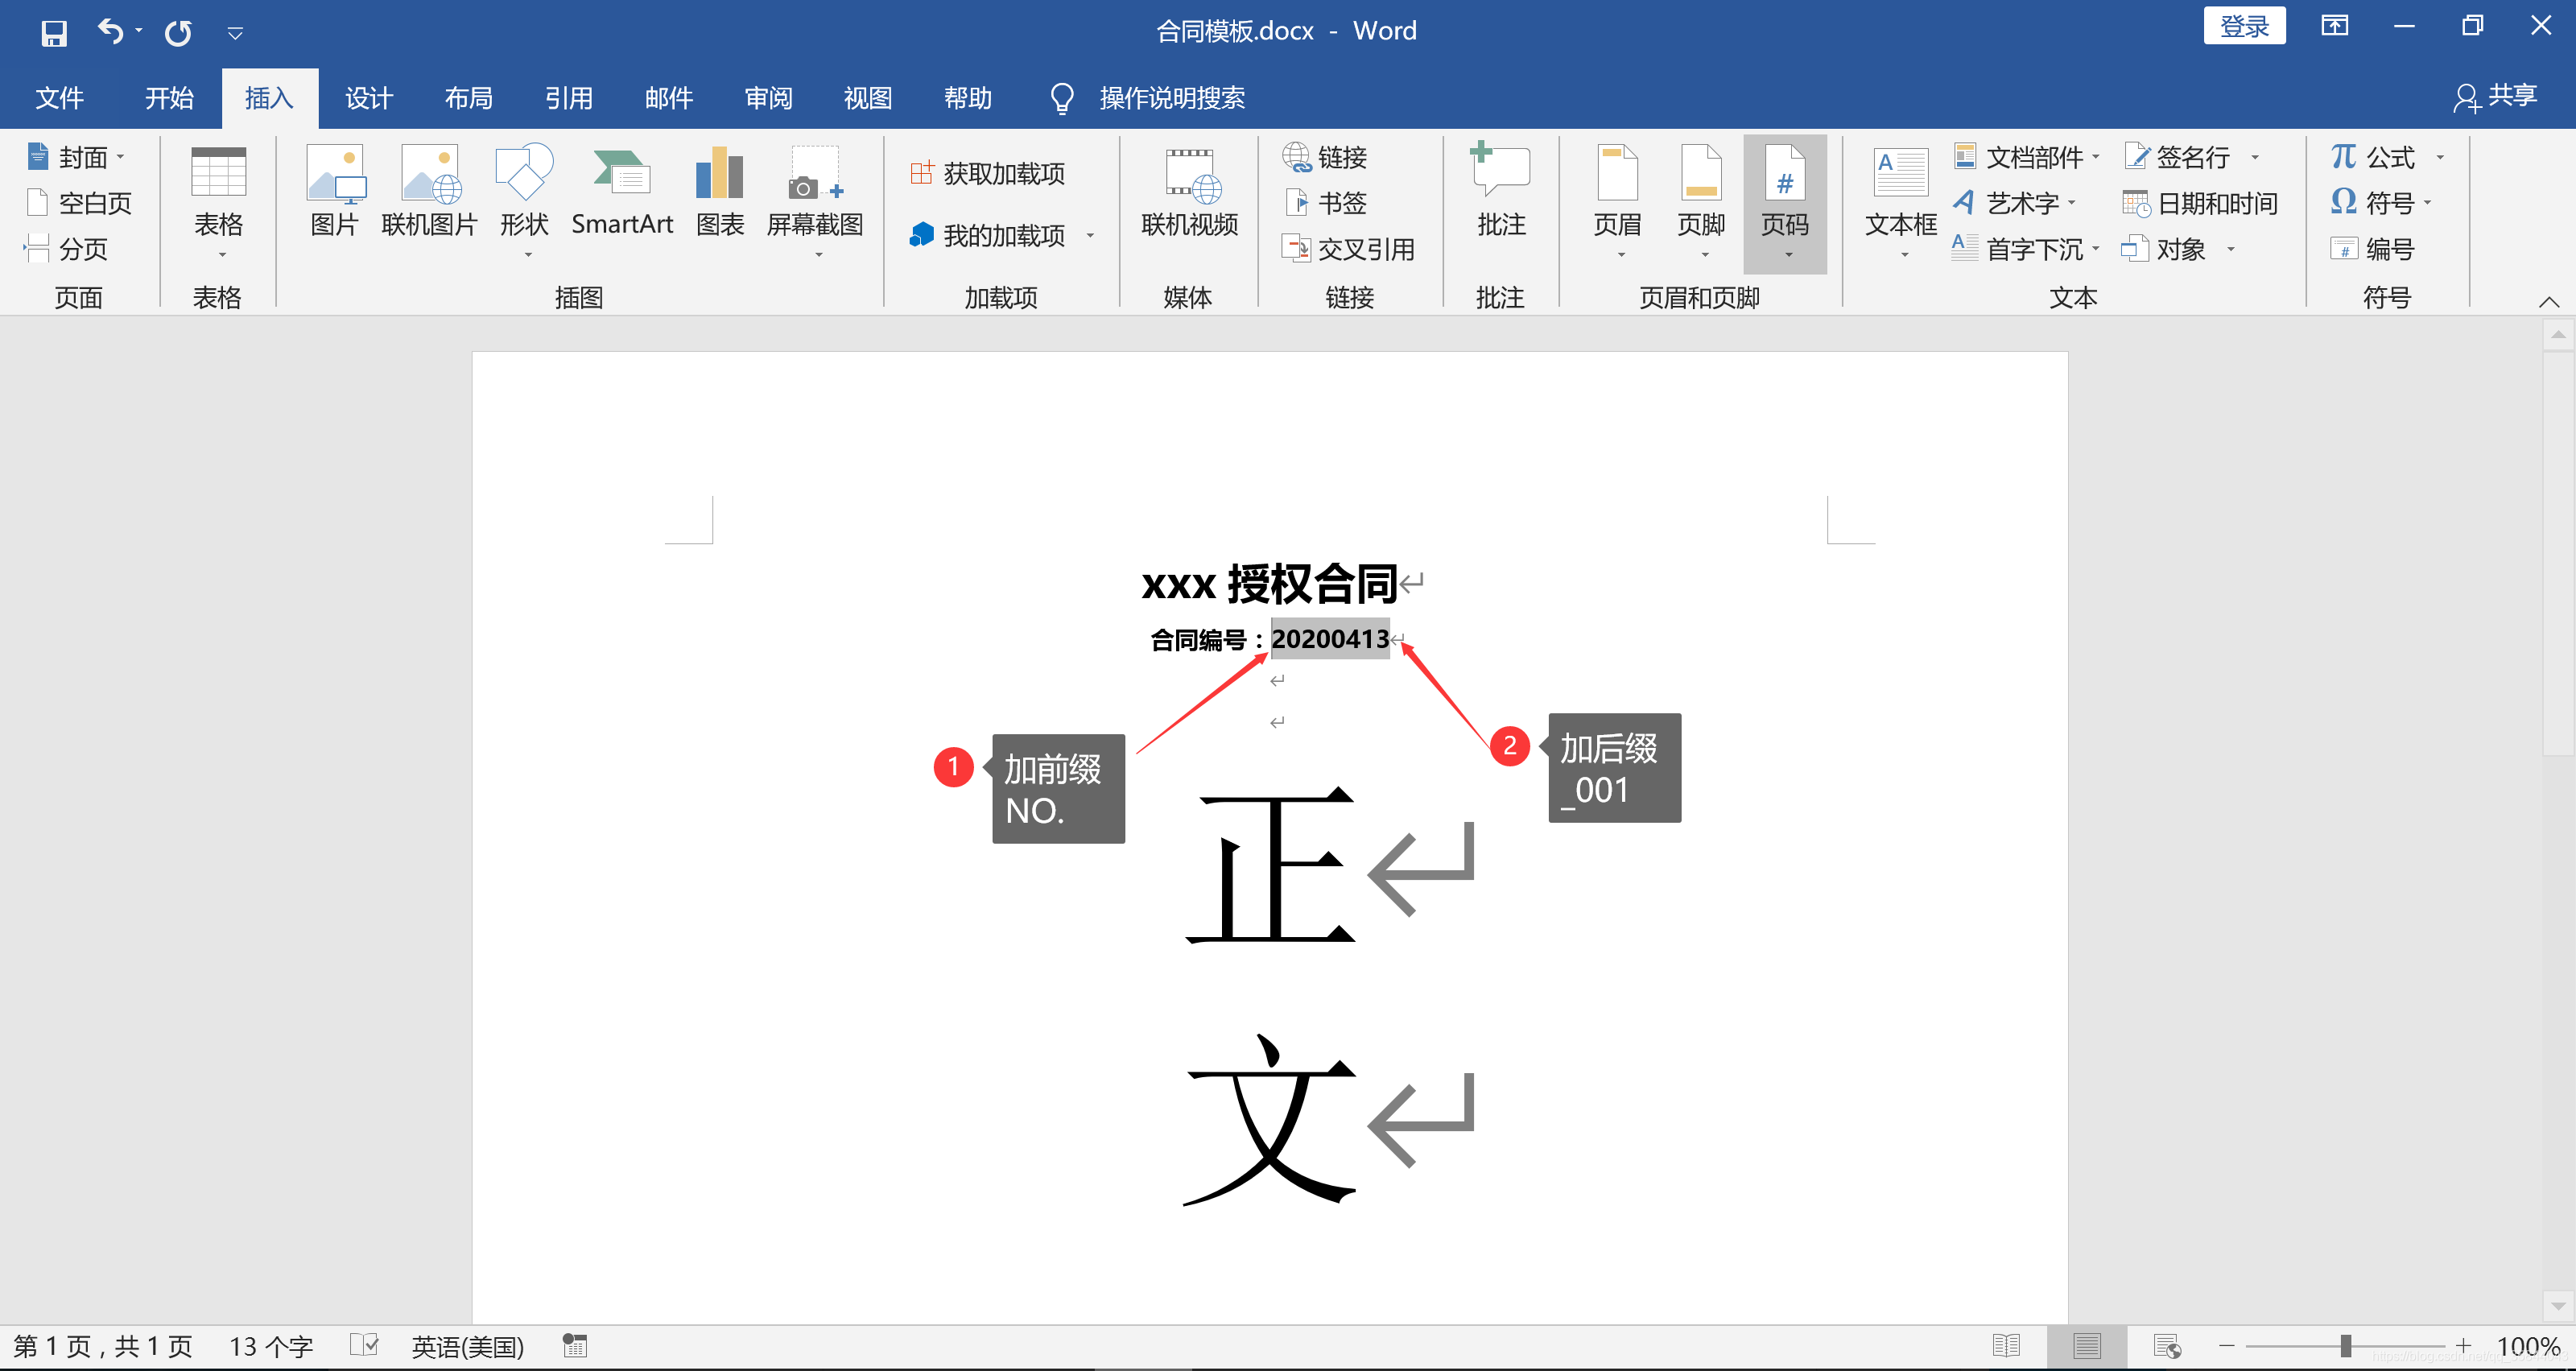This screenshot has height=1371, width=2576.
Task: Open the Online Video (联机视频) tool
Action: click(1189, 192)
